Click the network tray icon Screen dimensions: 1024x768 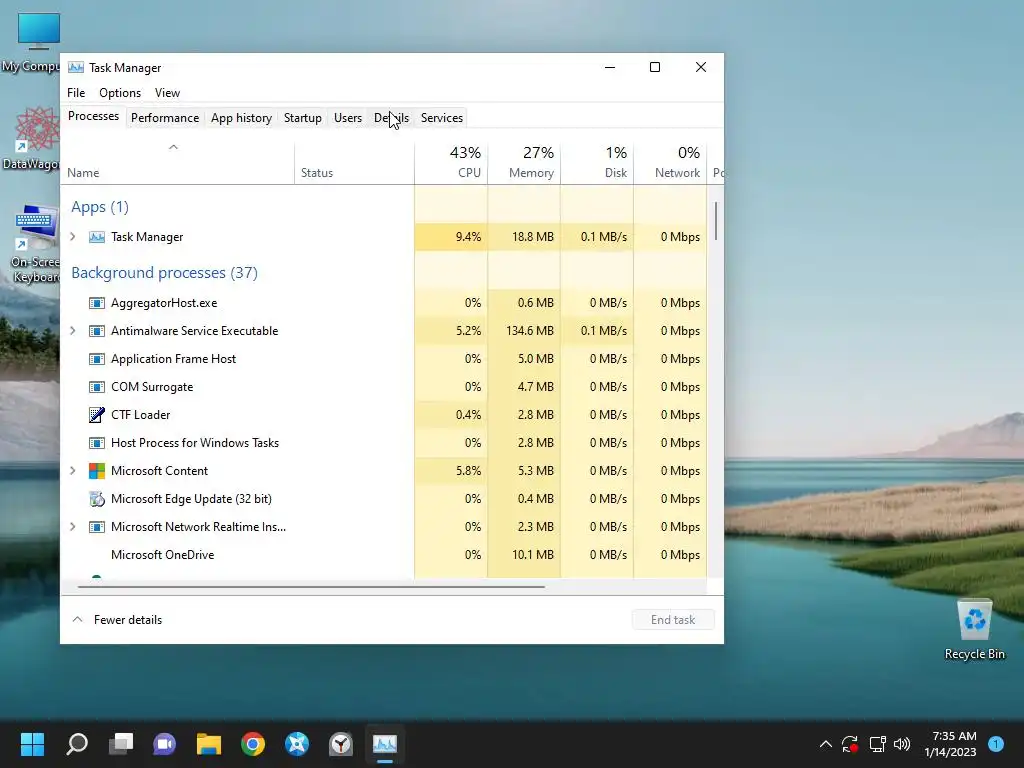click(x=877, y=744)
